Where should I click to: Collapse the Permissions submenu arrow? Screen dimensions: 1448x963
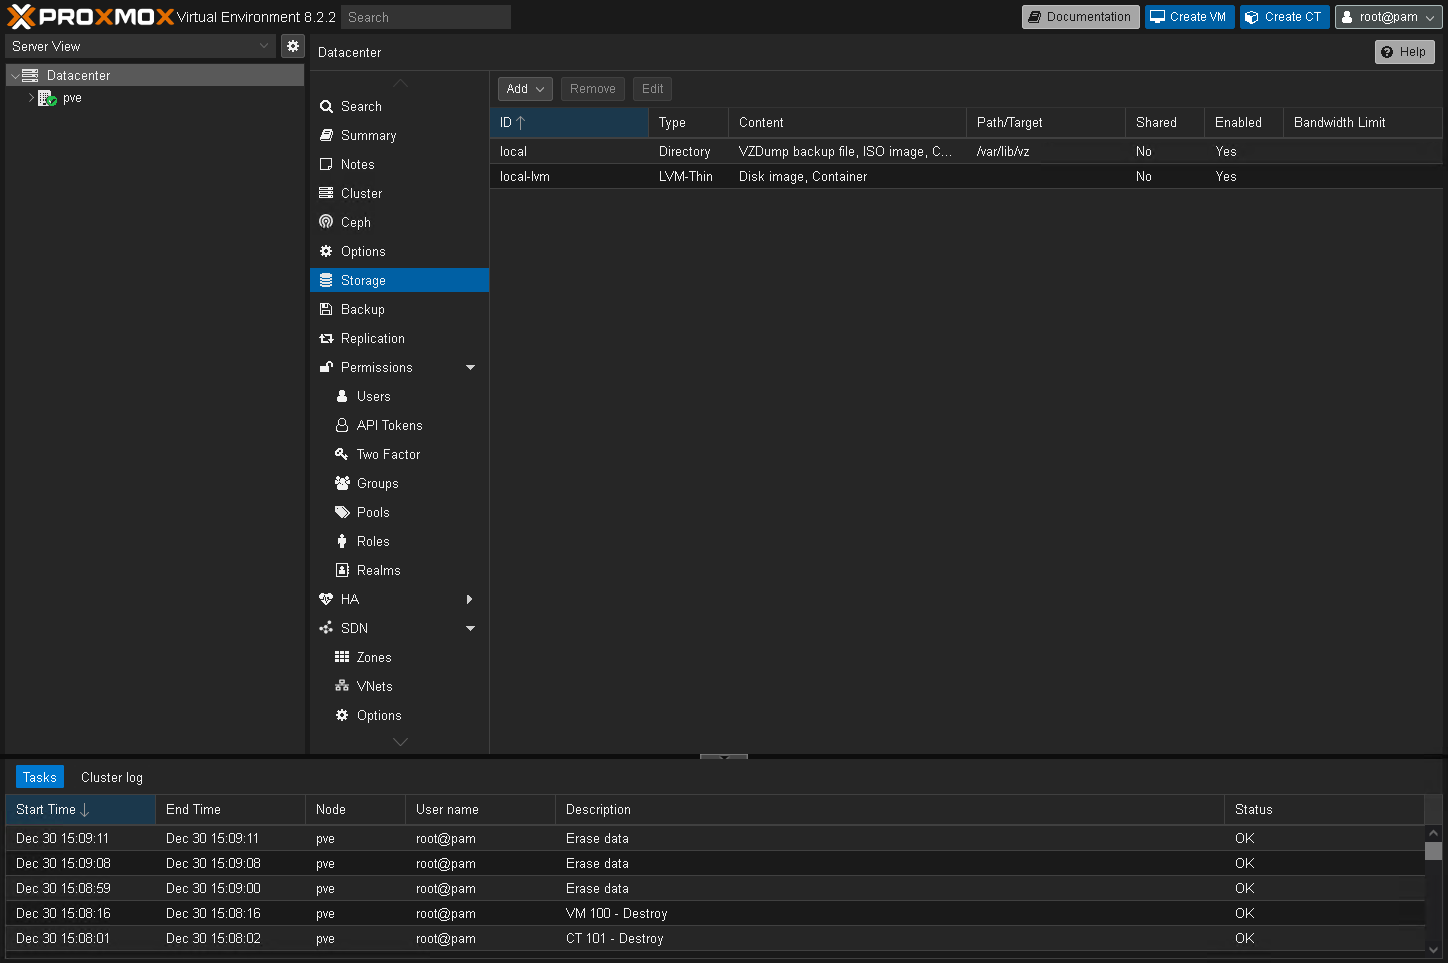470,368
